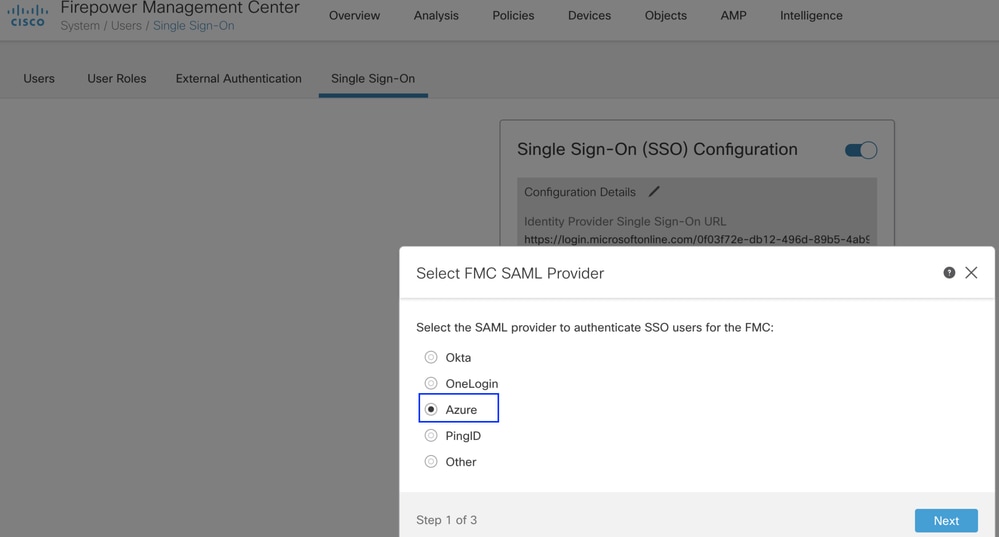Switch to the Users tab
Image resolution: width=999 pixels, height=537 pixels.
[39, 78]
